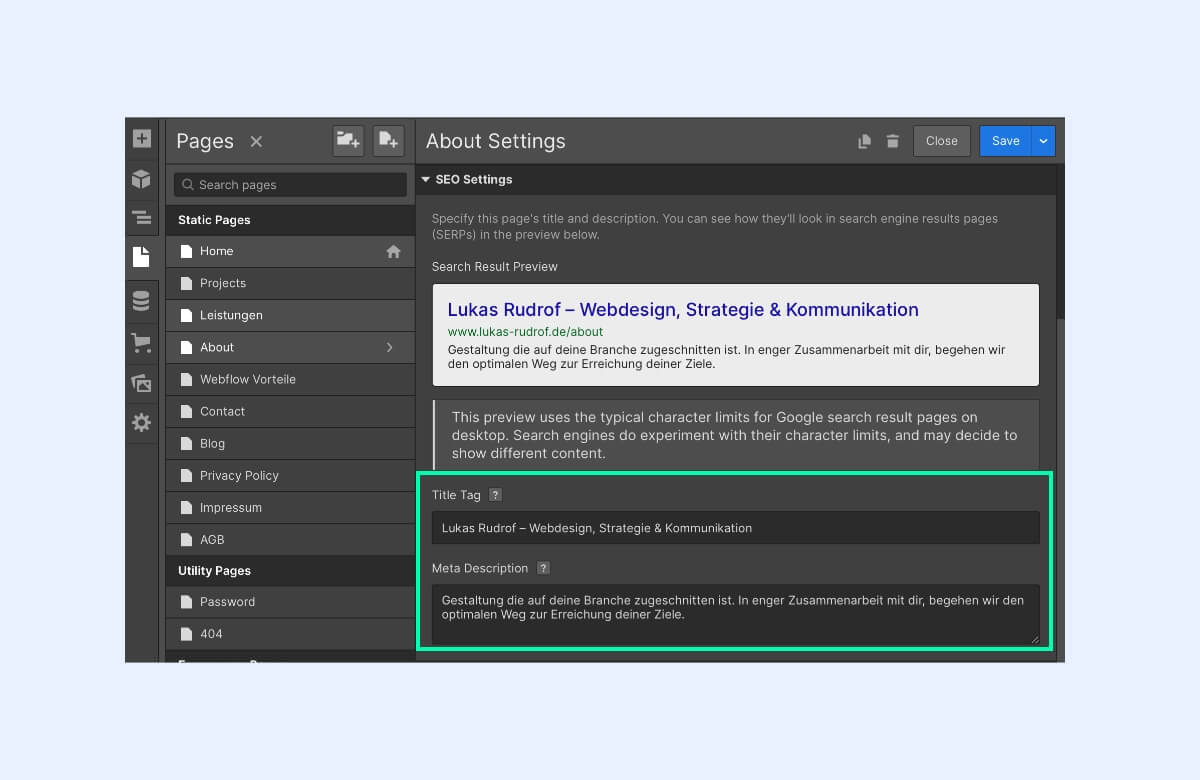1200x780 pixels.
Task: Expand the About page chevron
Action: pos(390,347)
